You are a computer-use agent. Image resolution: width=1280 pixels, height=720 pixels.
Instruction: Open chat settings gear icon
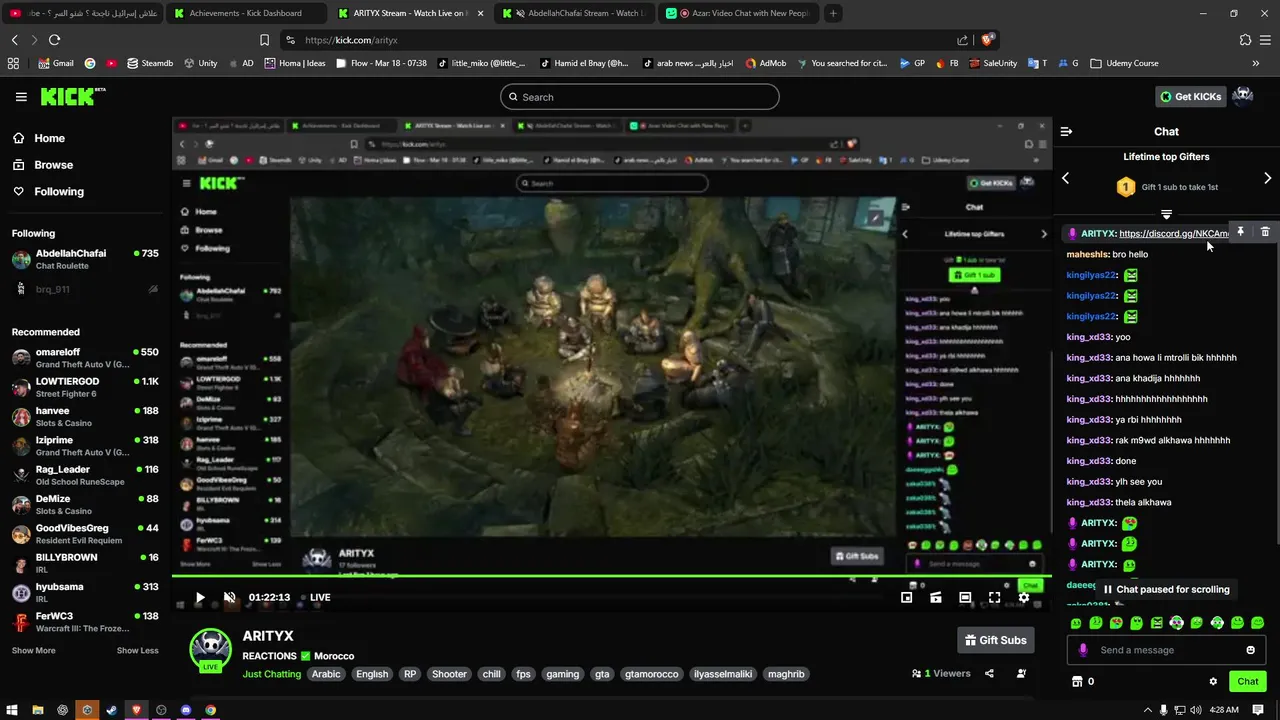point(1213,682)
